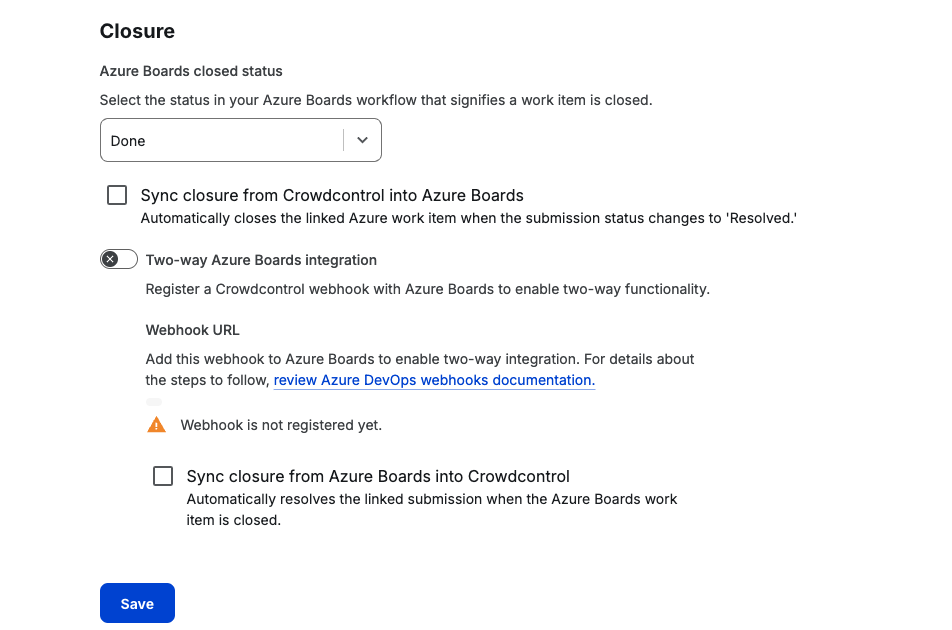Click the chevron arrow in the status dropdown
This screenshot has width=952, height=630.
pos(362,141)
